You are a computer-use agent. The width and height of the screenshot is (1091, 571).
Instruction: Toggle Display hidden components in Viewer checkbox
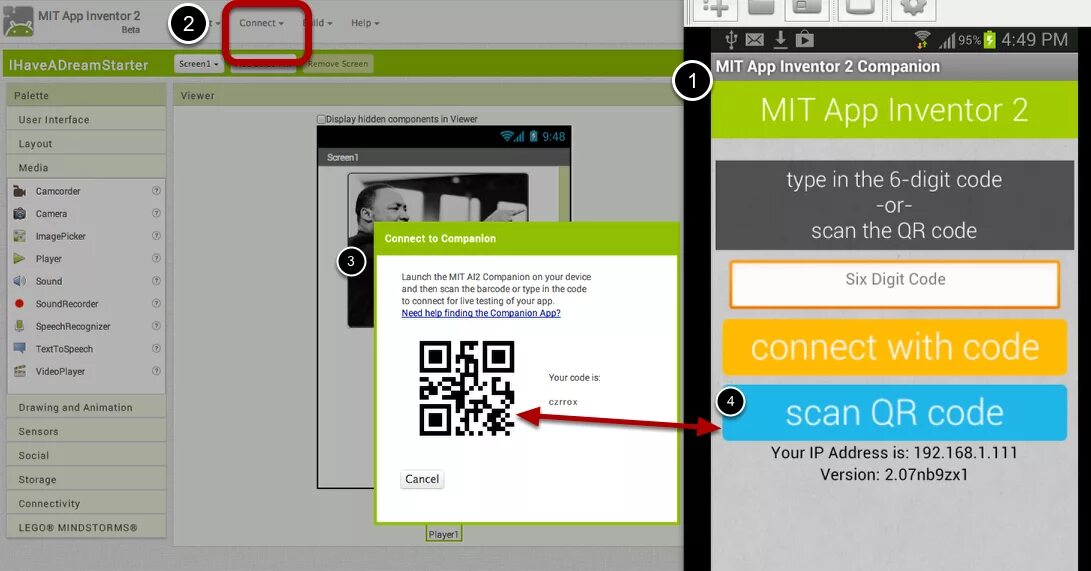(321, 119)
